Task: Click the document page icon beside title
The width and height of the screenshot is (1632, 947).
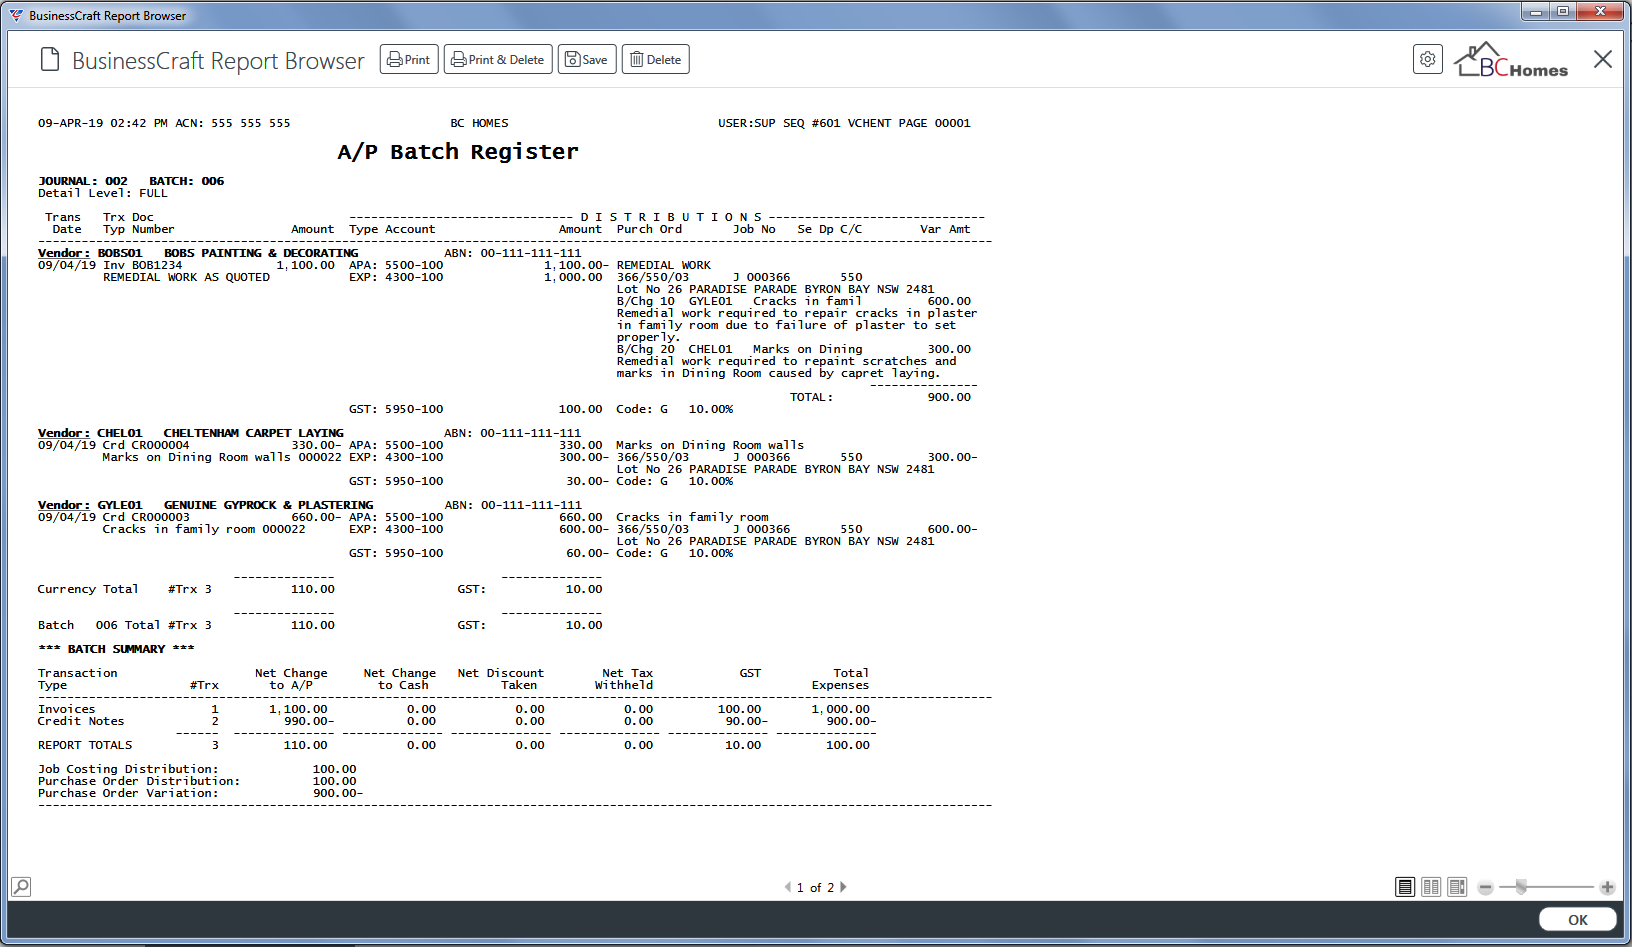Action: click(50, 60)
